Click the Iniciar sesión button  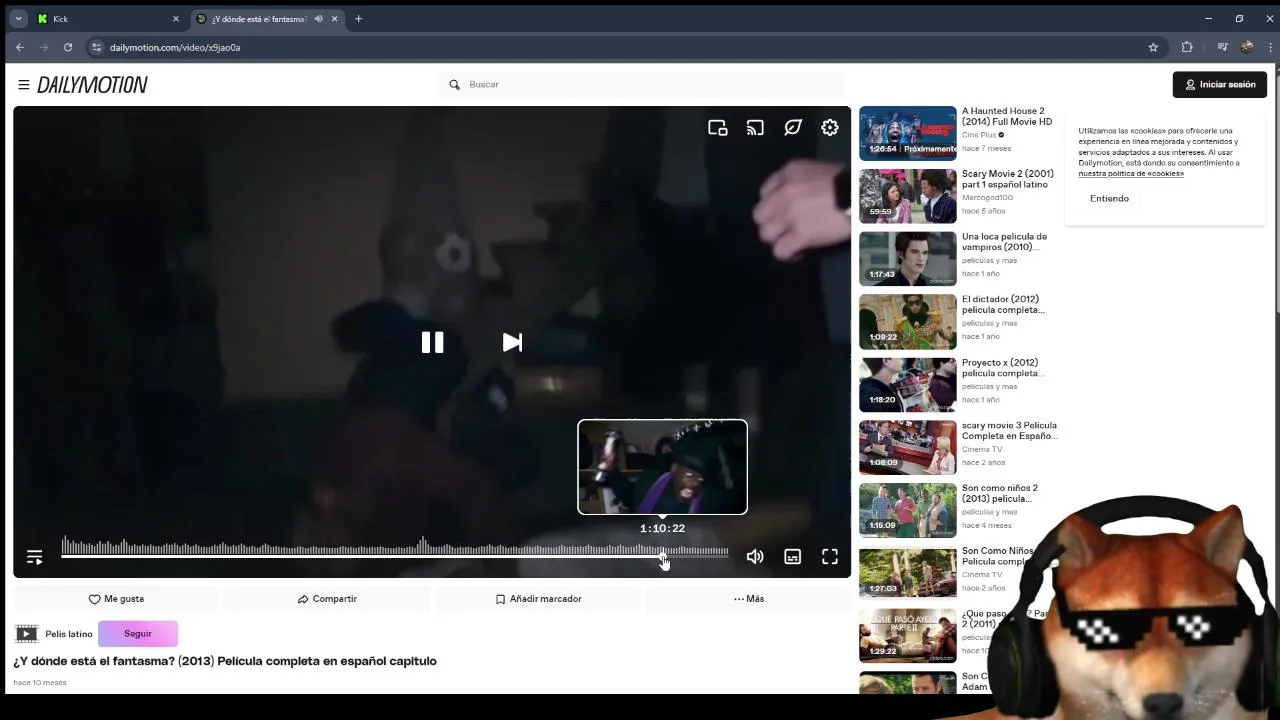pos(1220,84)
